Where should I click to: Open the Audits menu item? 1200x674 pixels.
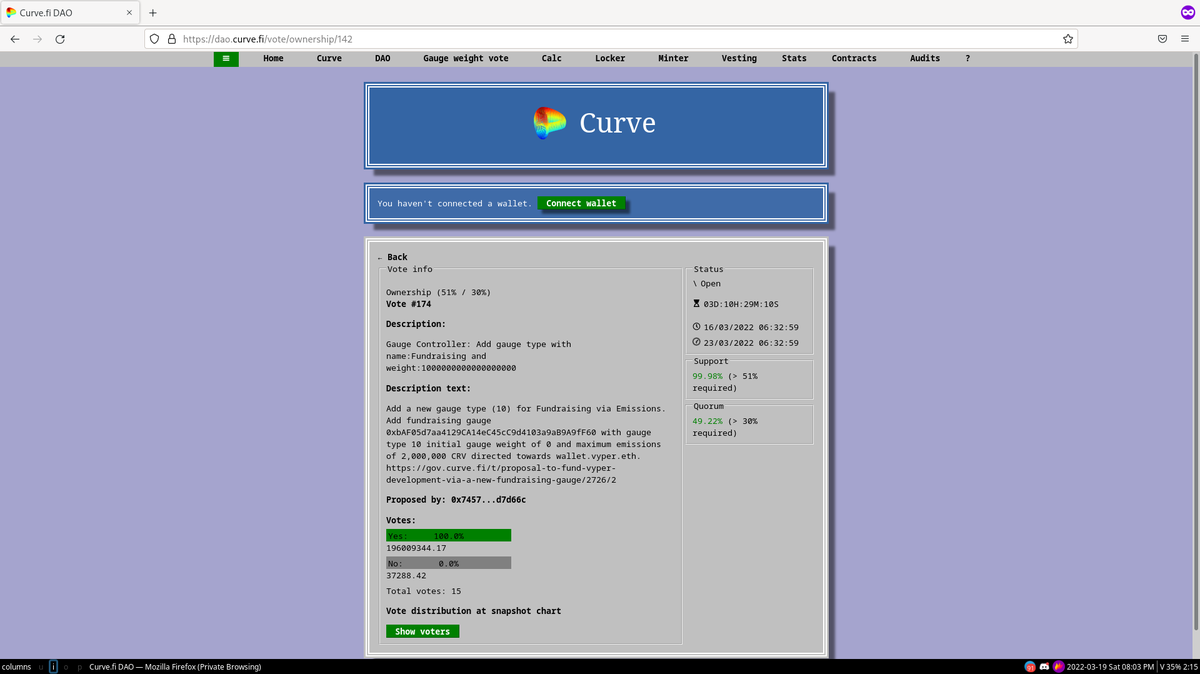[925, 59]
